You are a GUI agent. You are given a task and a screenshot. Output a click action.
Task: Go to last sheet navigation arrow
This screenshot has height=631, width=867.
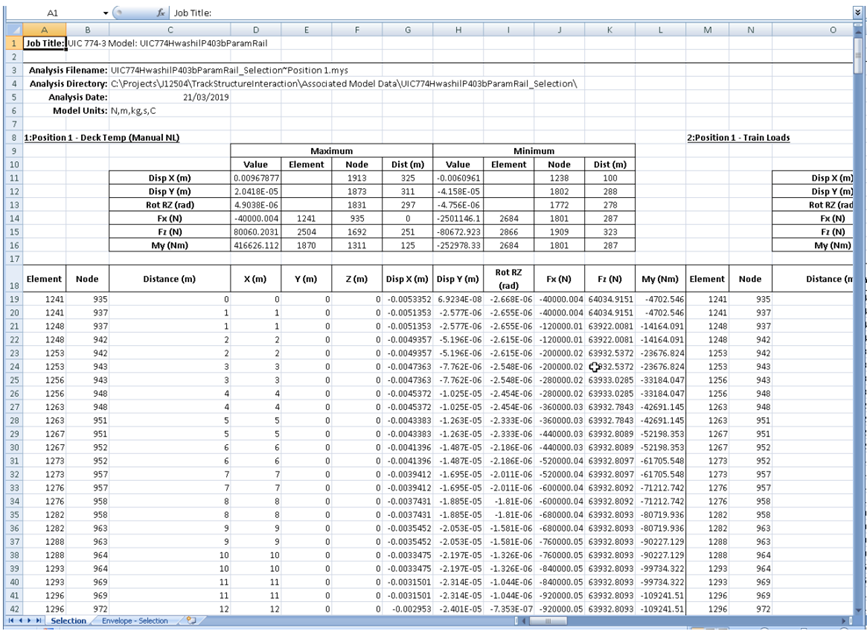[x=40, y=621]
